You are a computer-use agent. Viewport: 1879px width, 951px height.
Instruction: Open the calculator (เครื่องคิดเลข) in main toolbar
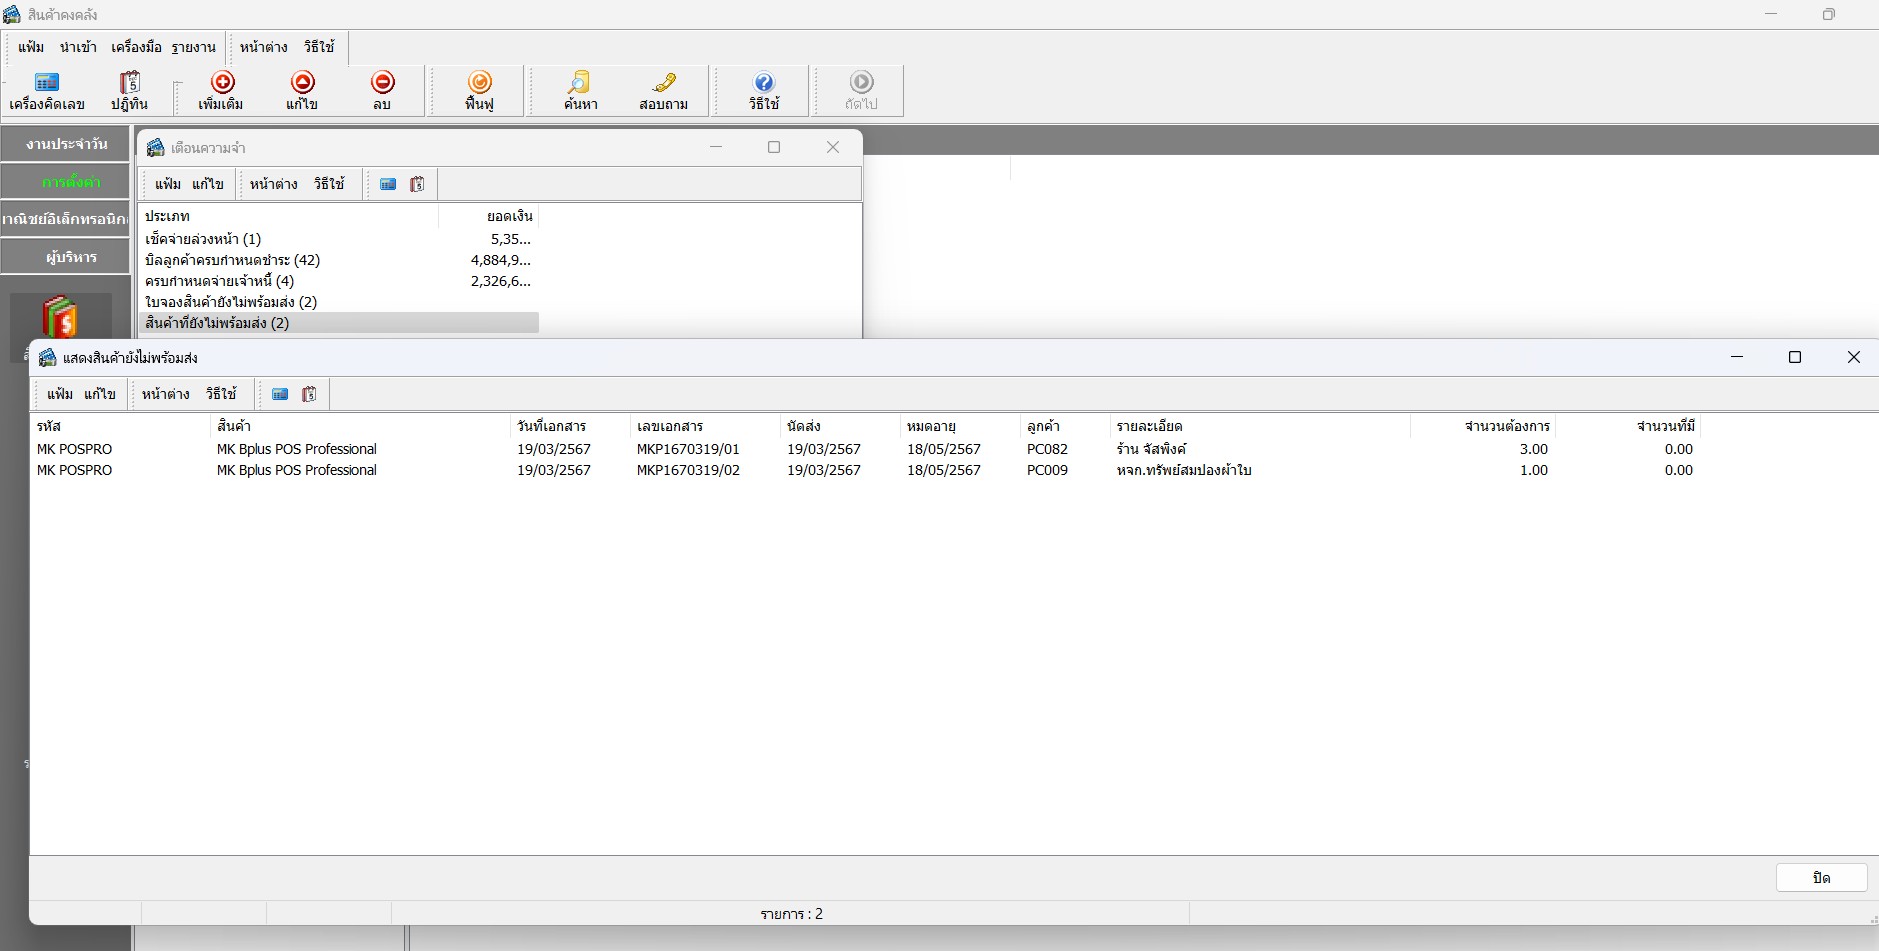click(47, 91)
